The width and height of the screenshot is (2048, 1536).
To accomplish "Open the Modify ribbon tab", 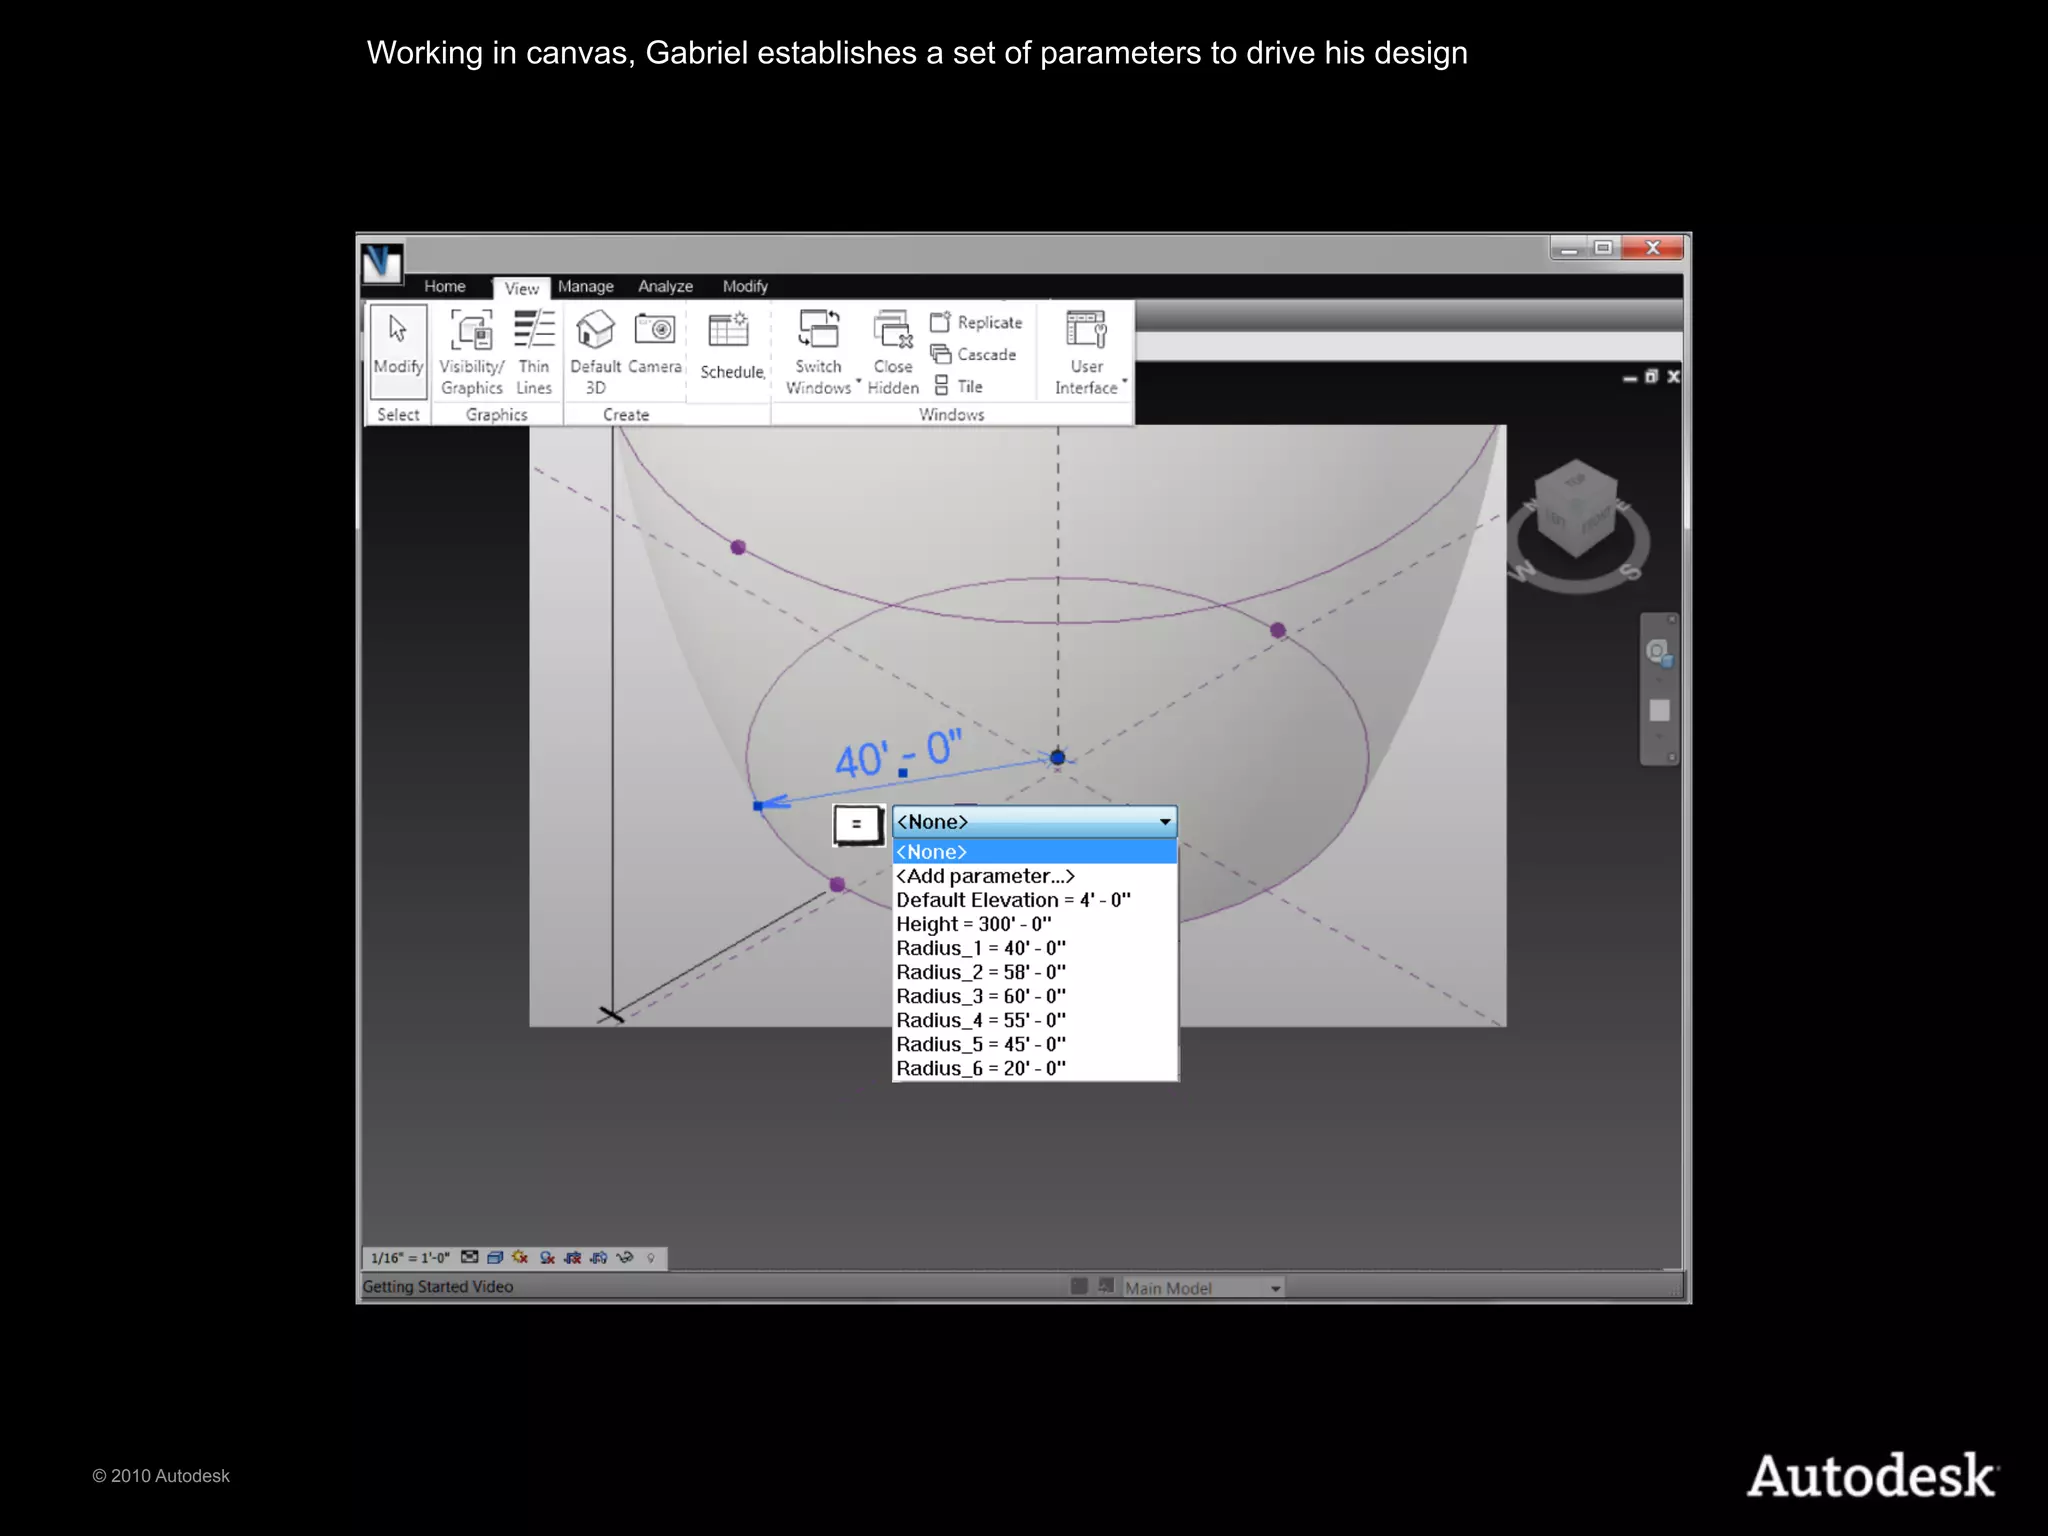I will [x=745, y=286].
